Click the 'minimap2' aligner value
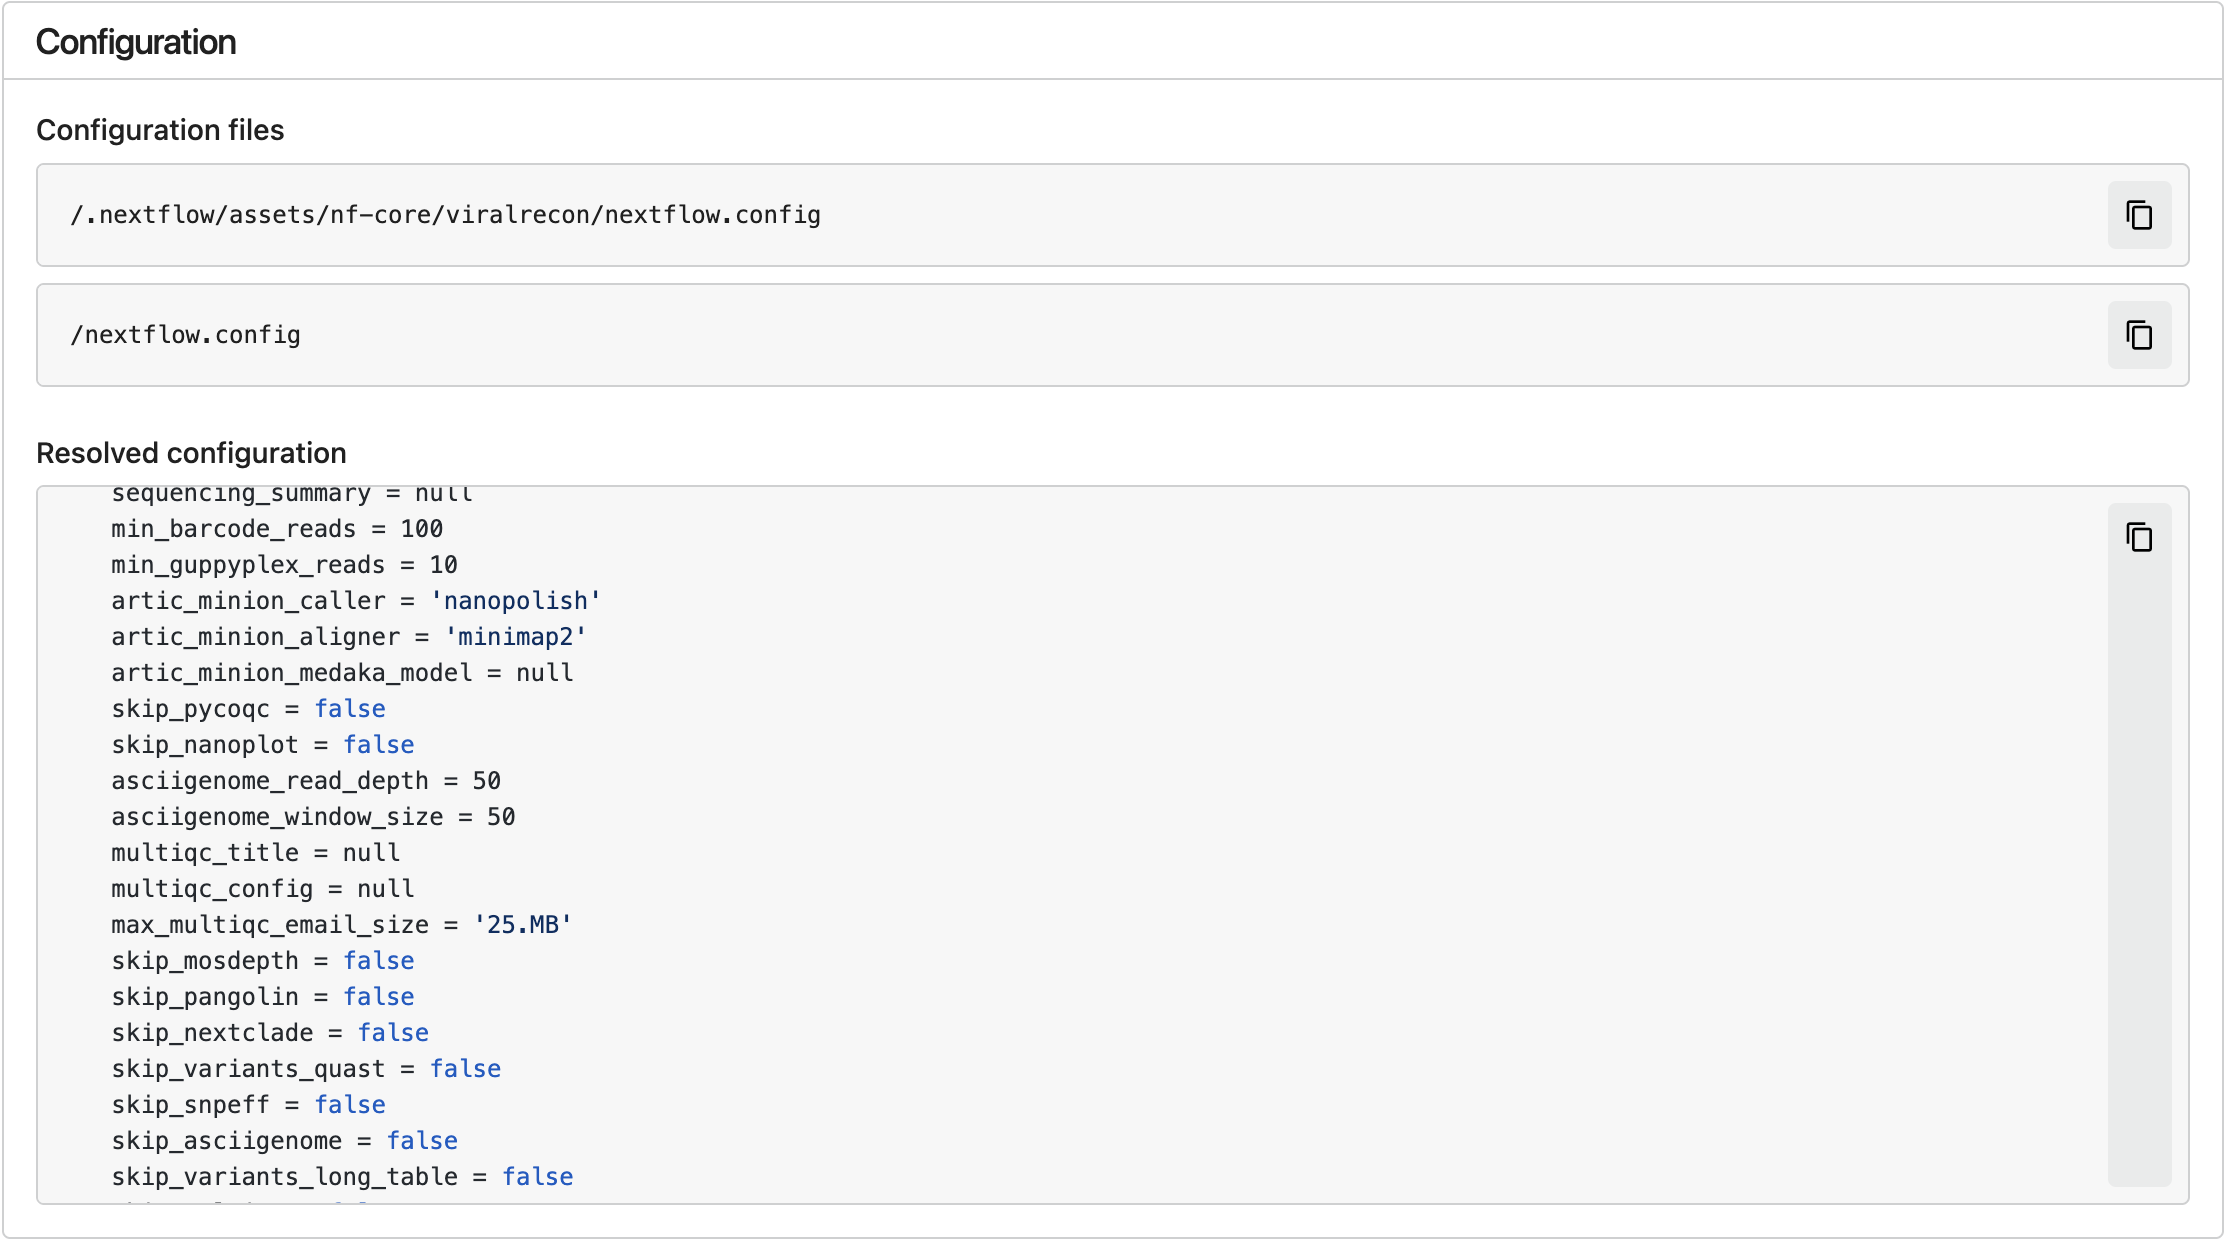2226x1242 pixels. [x=515, y=637]
